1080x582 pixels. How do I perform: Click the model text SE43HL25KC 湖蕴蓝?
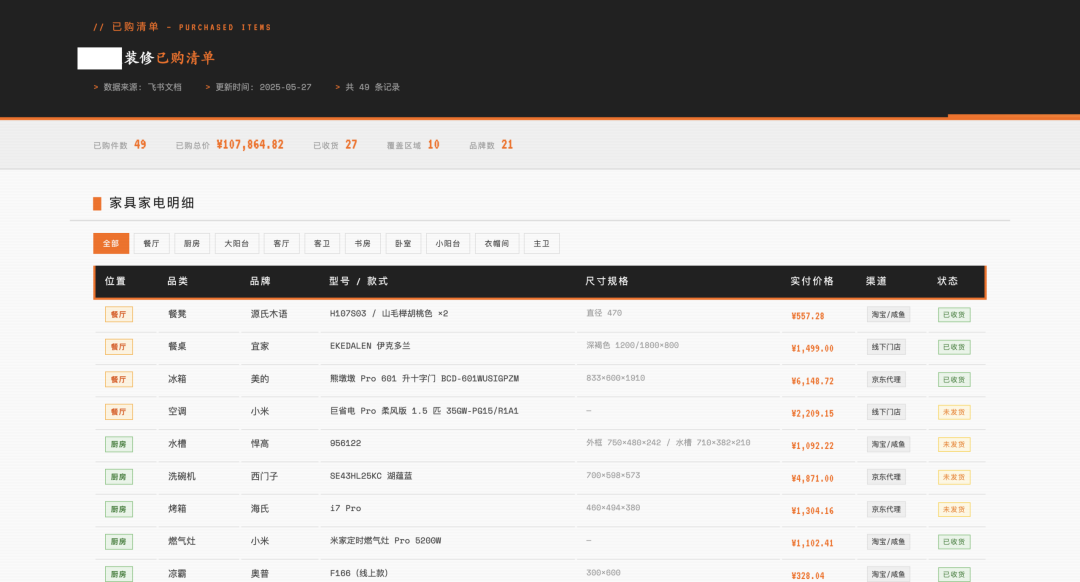(371, 477)
